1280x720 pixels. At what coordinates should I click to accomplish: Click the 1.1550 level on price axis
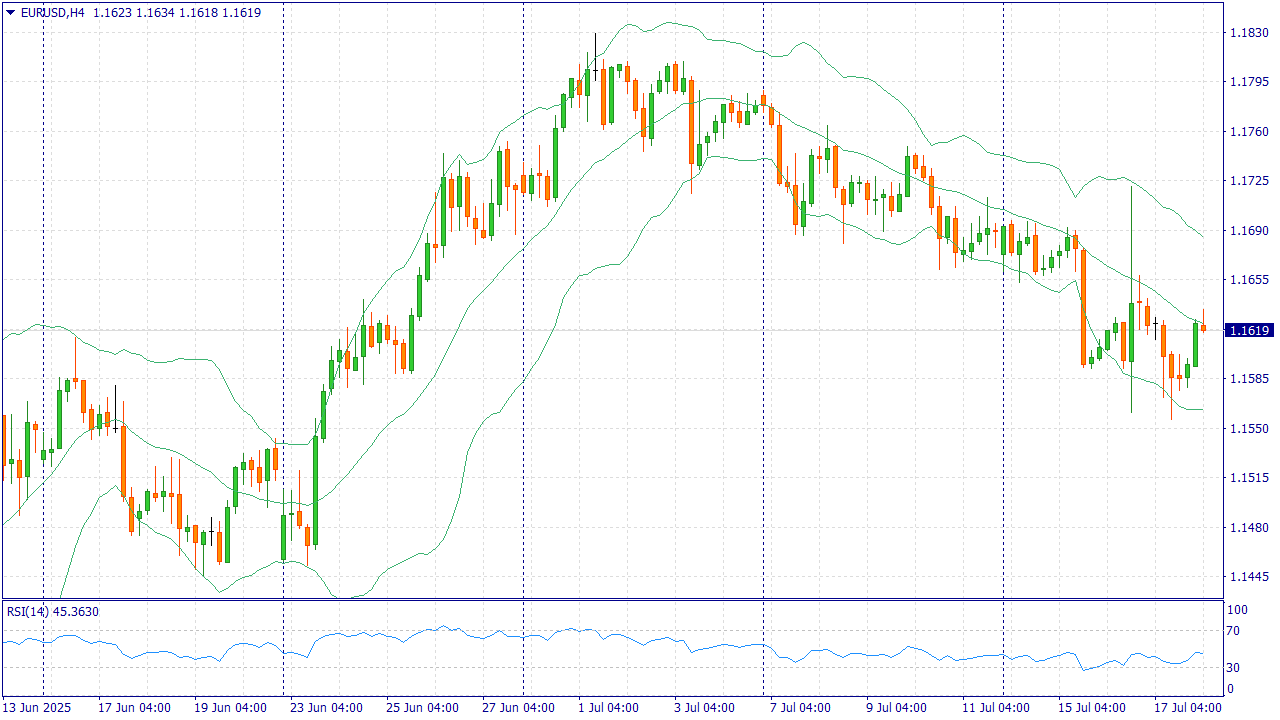point(1247,428)
